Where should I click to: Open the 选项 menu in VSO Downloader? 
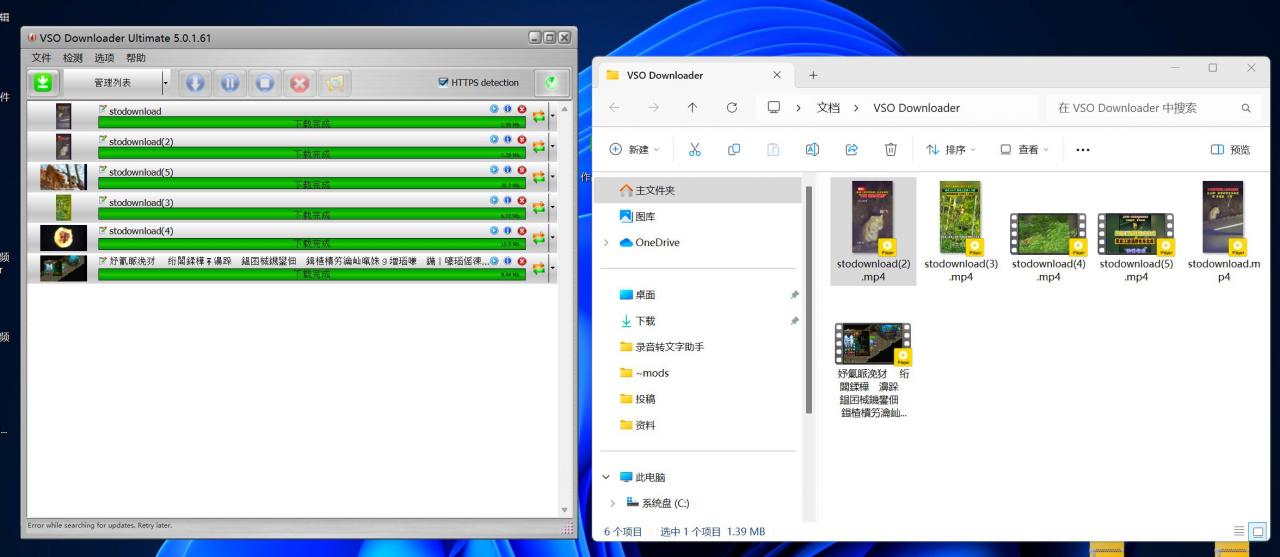point(104,58)
